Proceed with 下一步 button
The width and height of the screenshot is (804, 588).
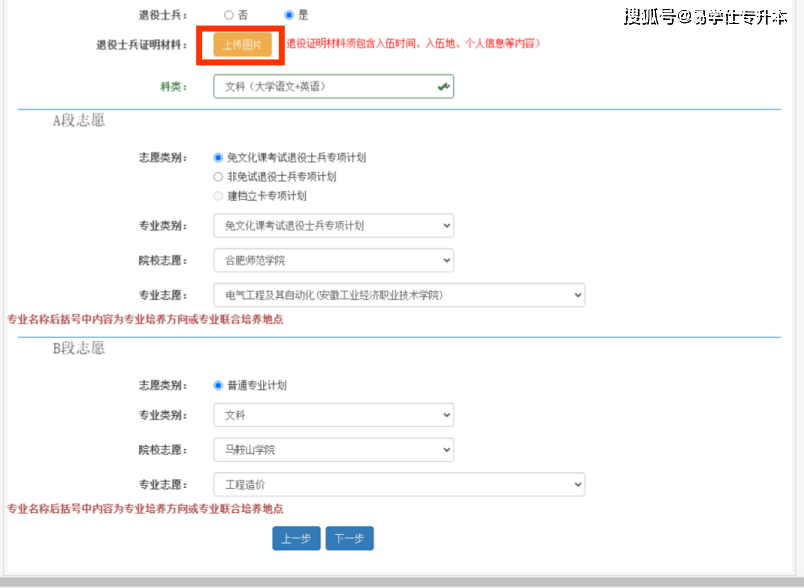(x=349, y=538)
